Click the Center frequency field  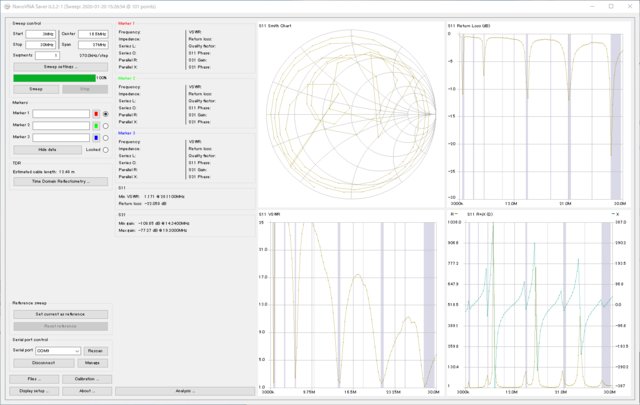93,34
